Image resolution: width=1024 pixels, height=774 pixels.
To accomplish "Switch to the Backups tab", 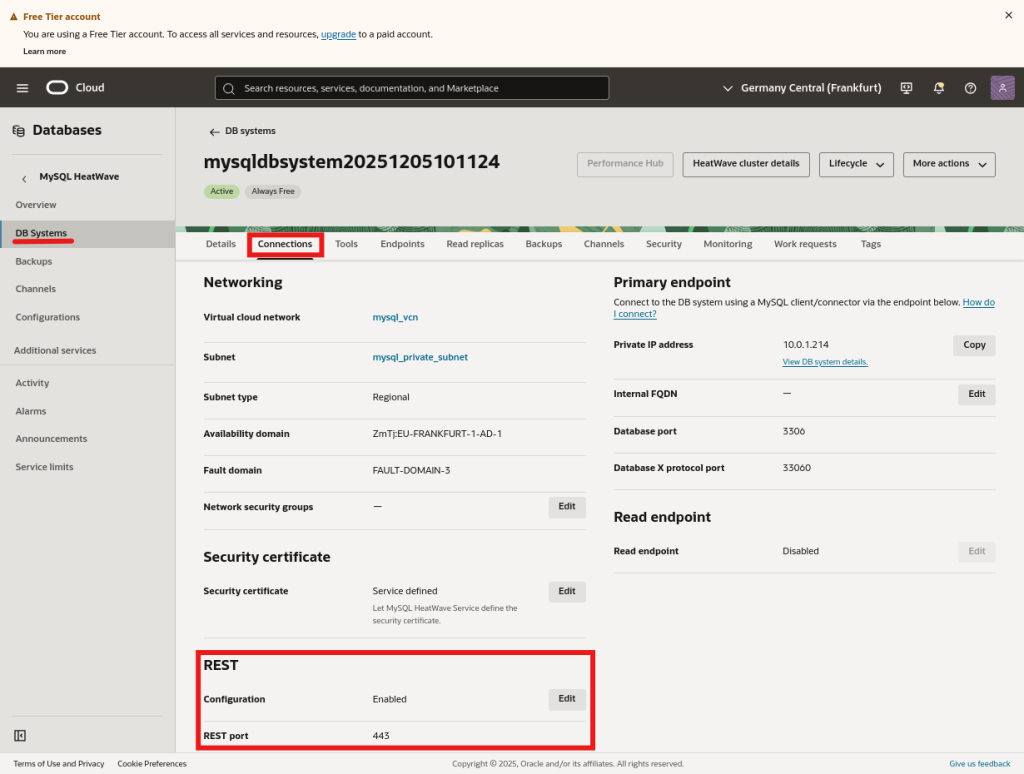I will point(543,244).
